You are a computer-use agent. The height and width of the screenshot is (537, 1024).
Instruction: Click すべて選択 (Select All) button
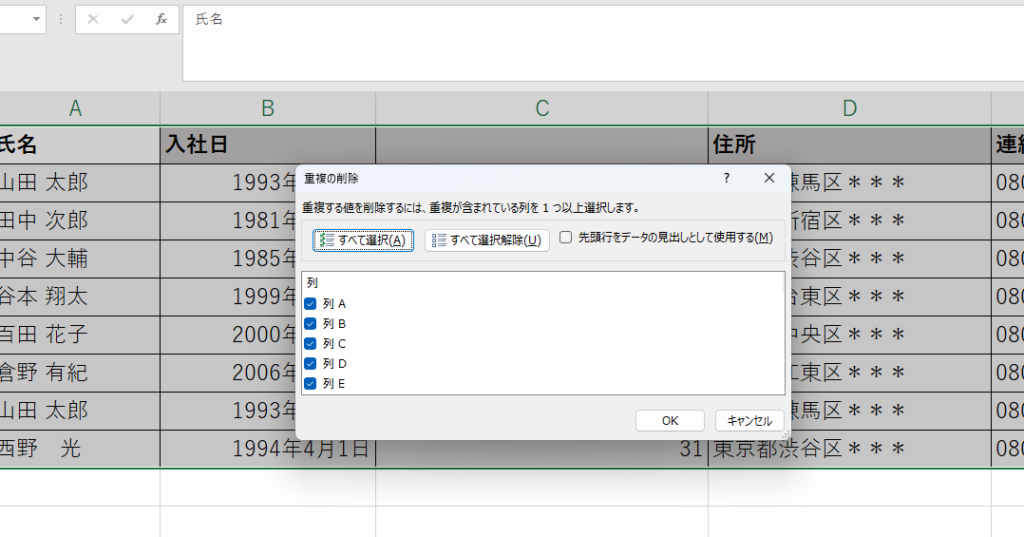(363, 240)
